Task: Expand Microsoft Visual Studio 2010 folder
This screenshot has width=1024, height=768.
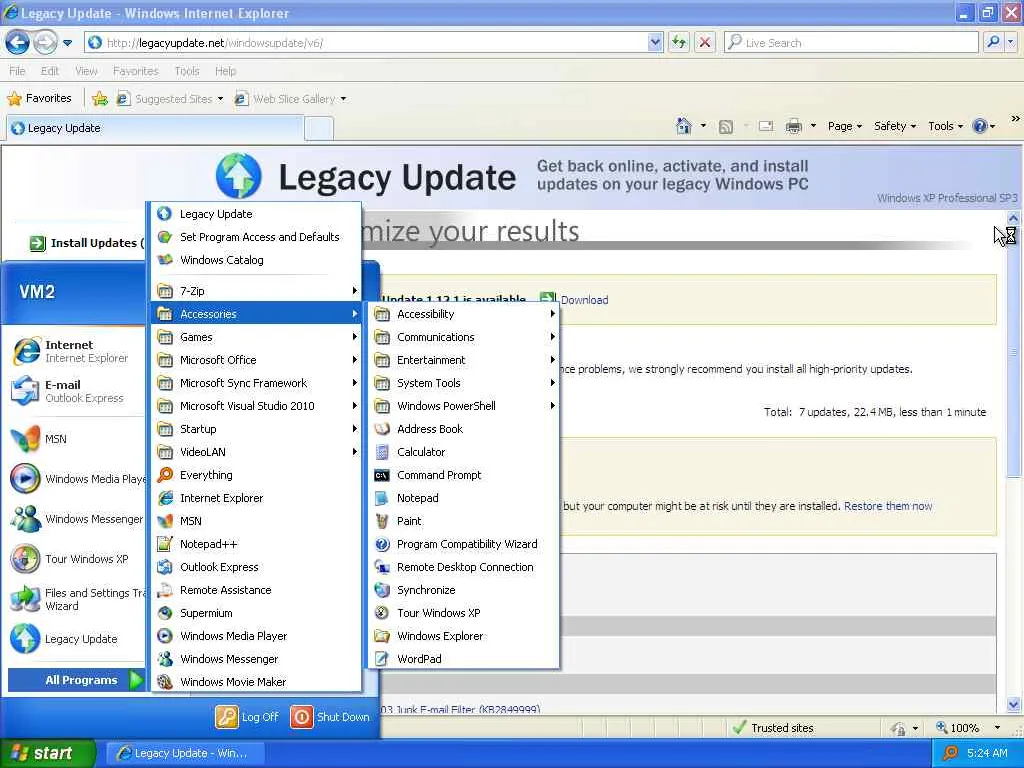Action: (256, 406)
